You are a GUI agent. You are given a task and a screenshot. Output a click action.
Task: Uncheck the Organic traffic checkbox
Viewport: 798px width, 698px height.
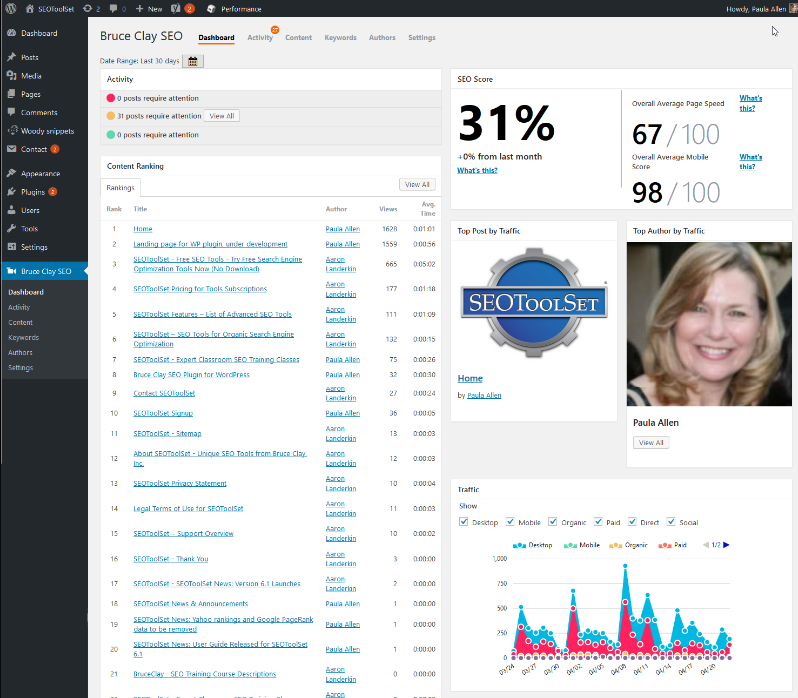[x=552, y=521]
